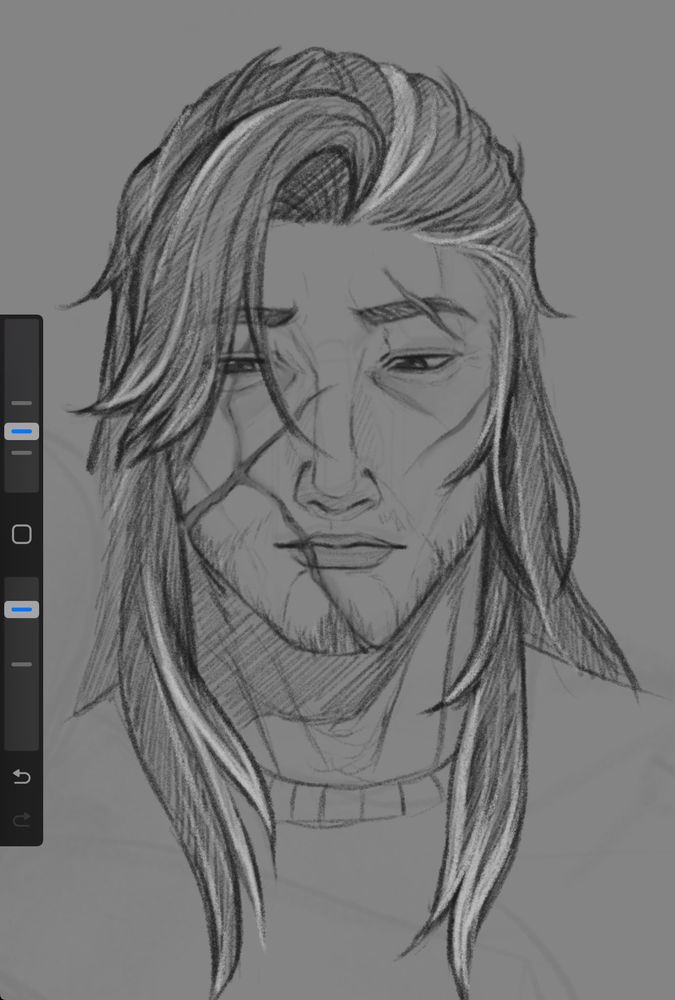675x1000 pixels.
Task: Tap the undo arrow icon
Action: [22, 777]
